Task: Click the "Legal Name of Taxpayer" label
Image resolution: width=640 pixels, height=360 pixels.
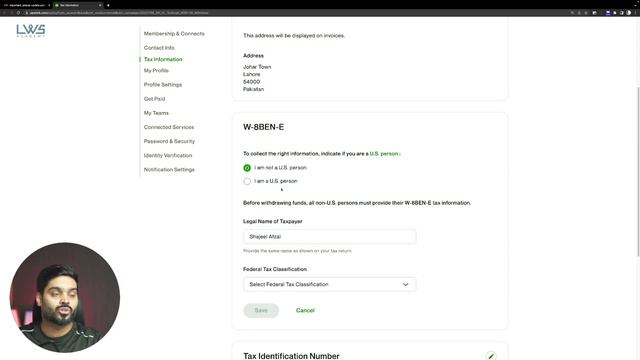Action: pos(273,222)
